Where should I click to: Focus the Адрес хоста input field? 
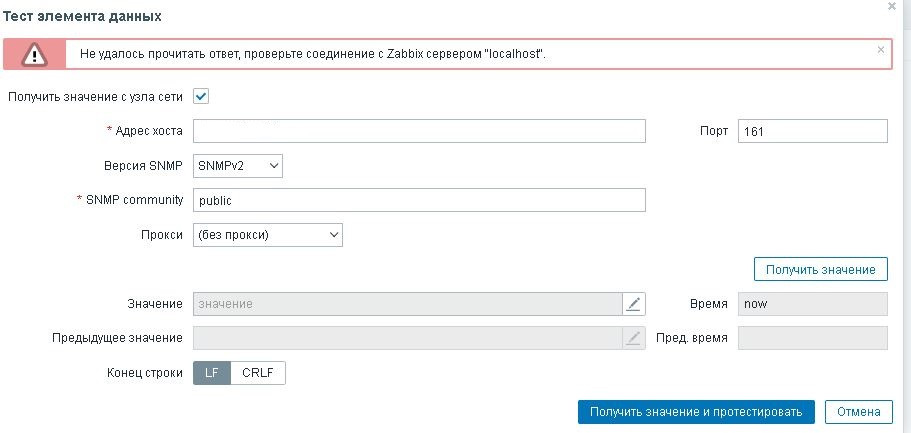(419, 131)
